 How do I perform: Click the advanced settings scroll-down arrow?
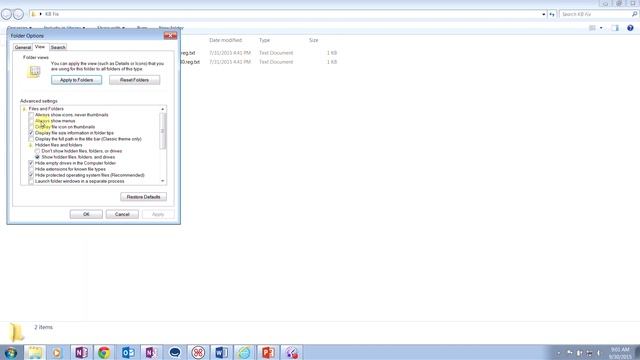(163, 181)
